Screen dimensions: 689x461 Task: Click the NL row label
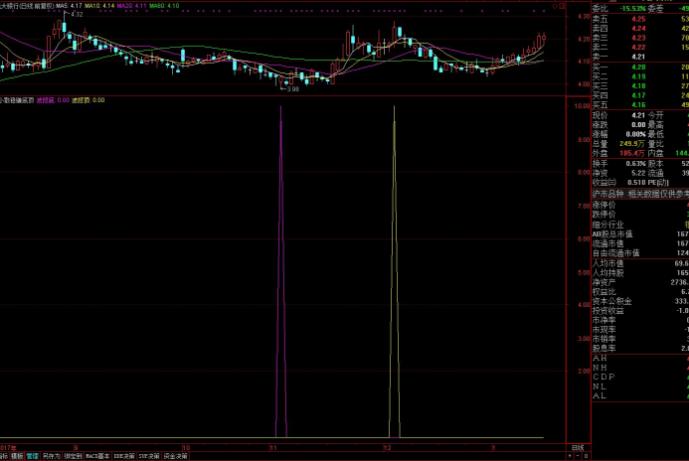[x=600, y=387]
